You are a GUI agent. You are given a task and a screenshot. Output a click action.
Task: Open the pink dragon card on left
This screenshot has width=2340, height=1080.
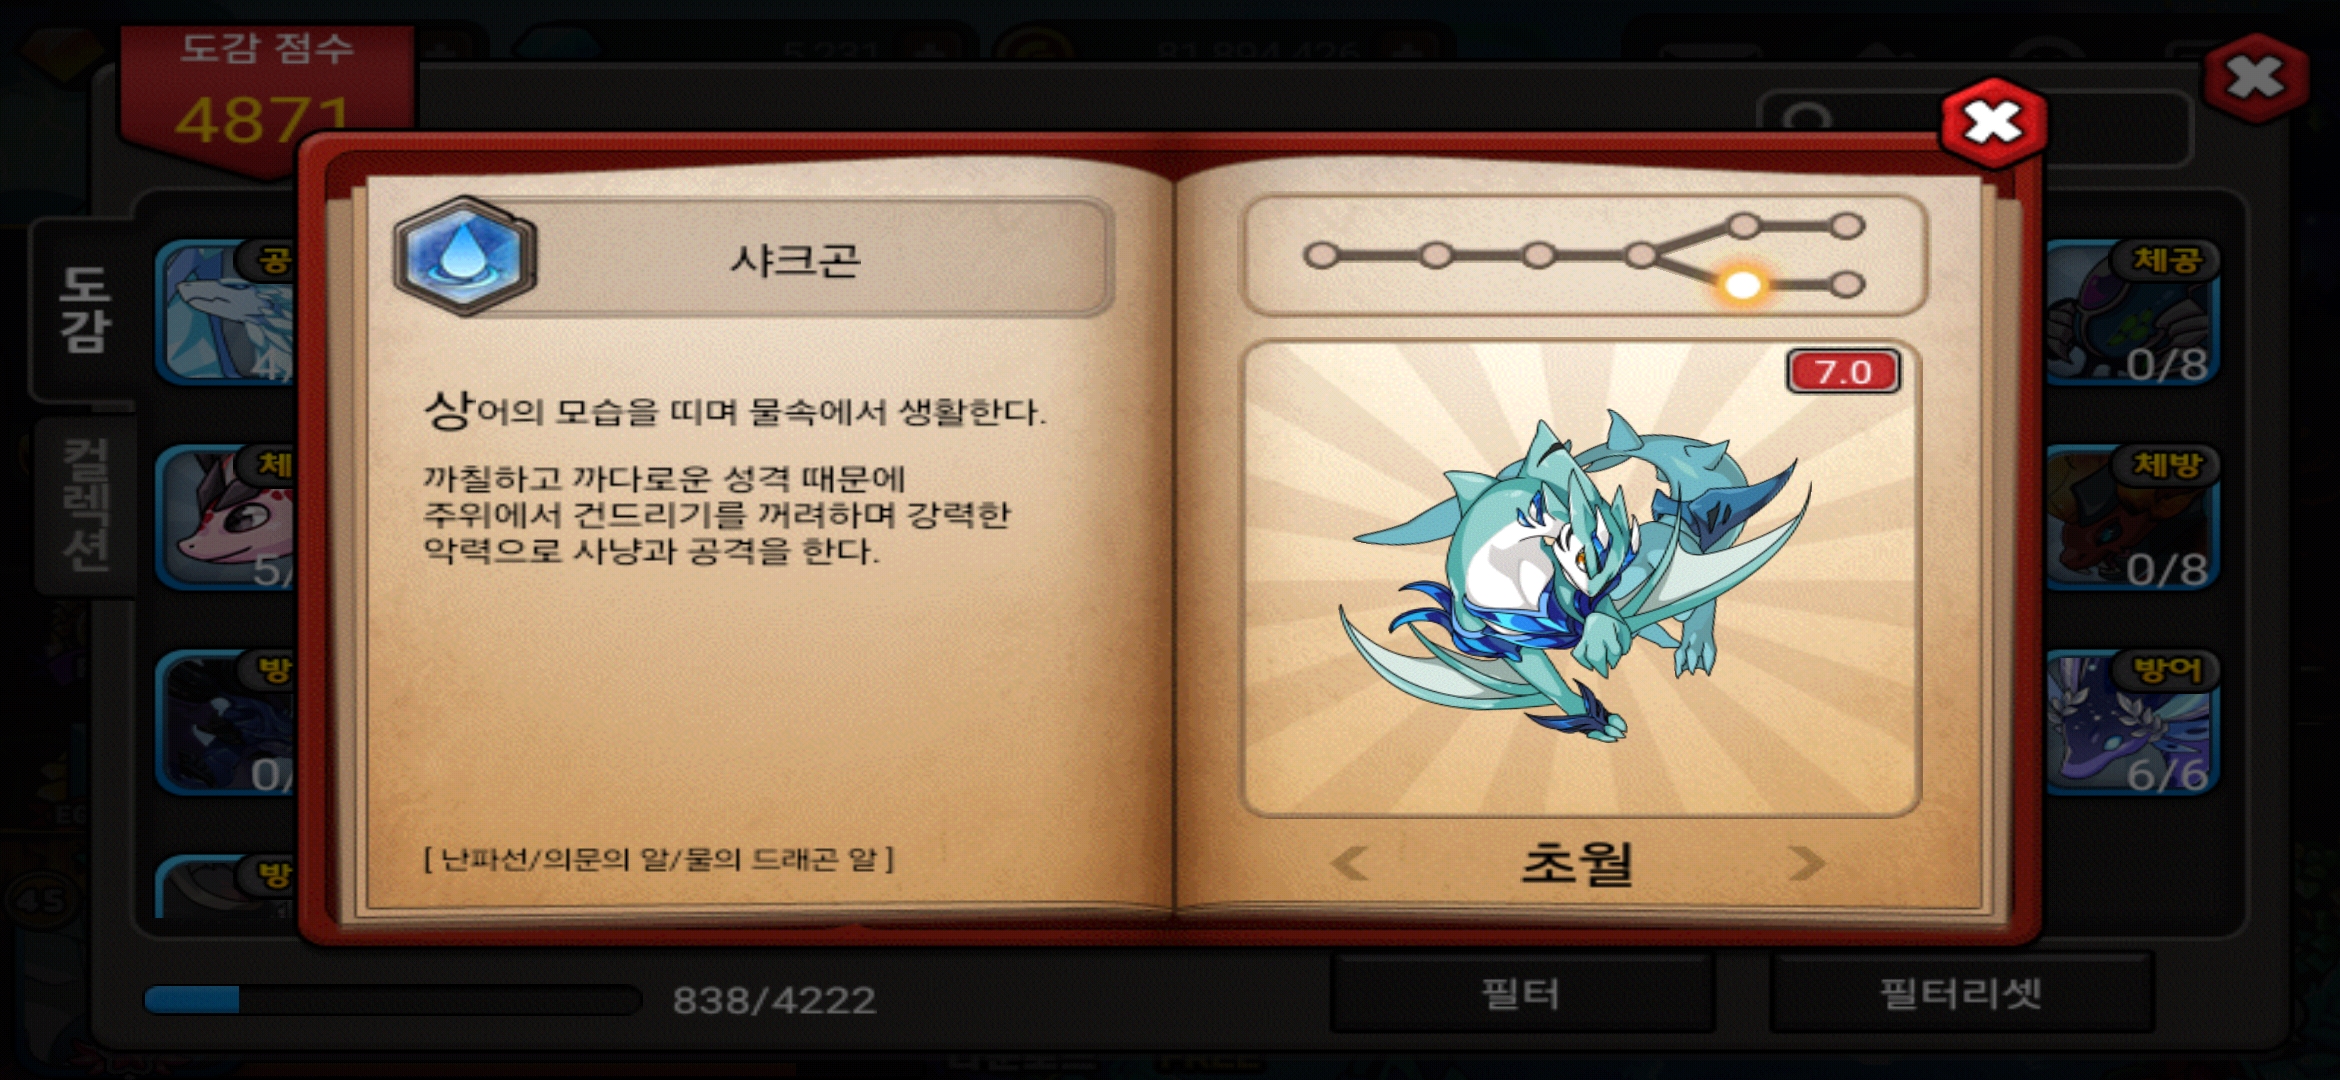227,517
